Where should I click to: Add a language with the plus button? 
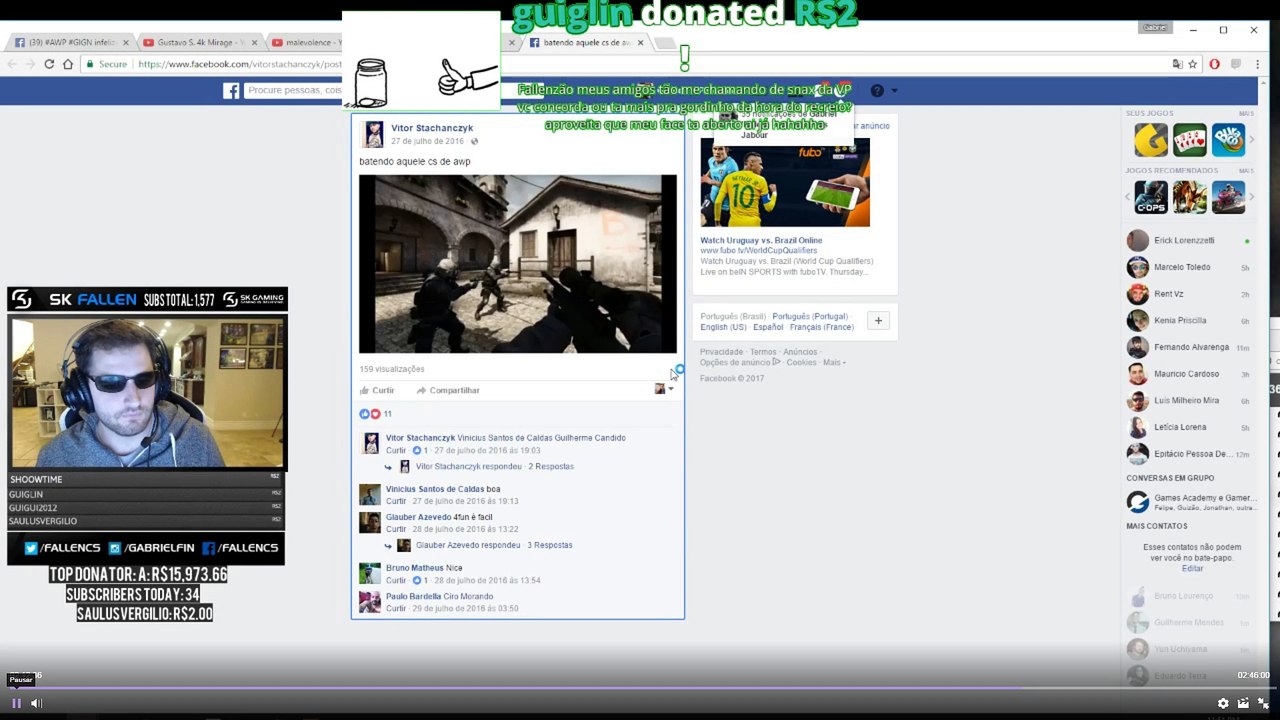(x=878, y=321)
